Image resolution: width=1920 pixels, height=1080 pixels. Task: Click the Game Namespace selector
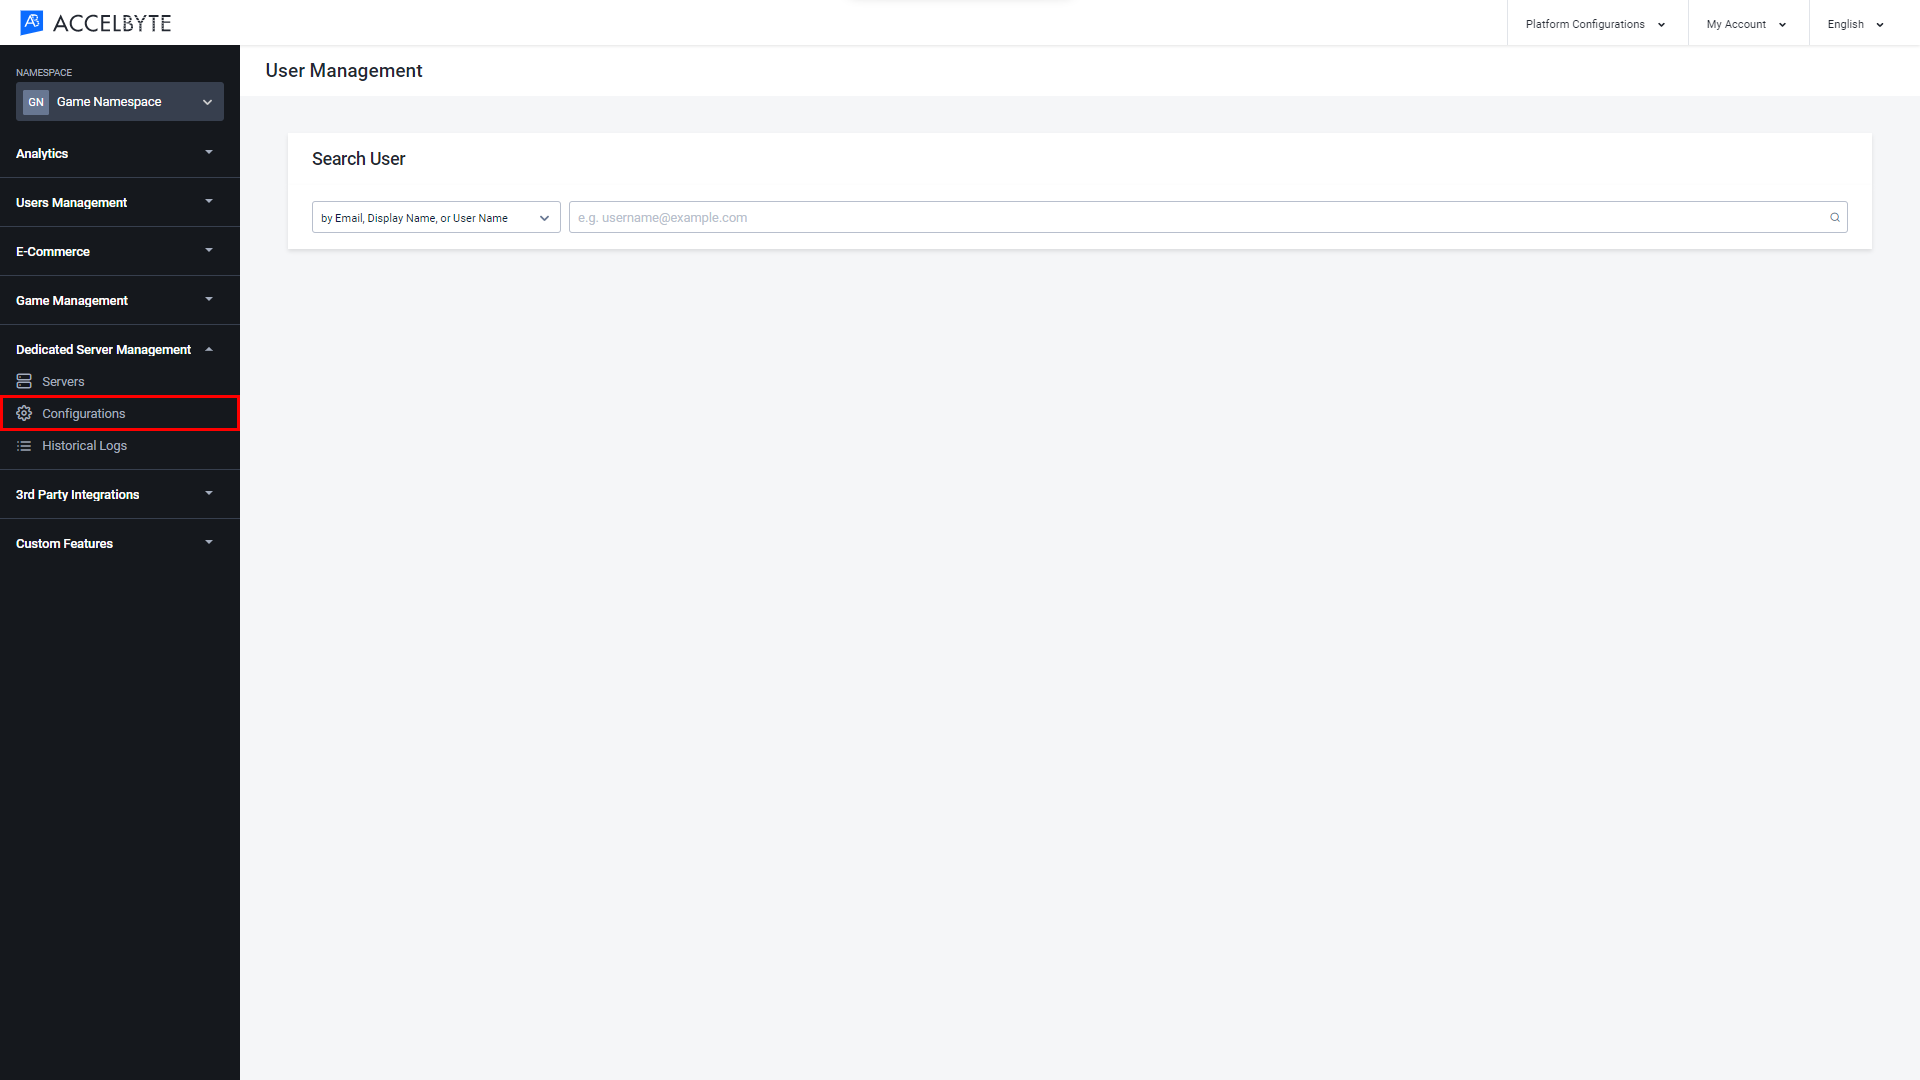point(119,102)
